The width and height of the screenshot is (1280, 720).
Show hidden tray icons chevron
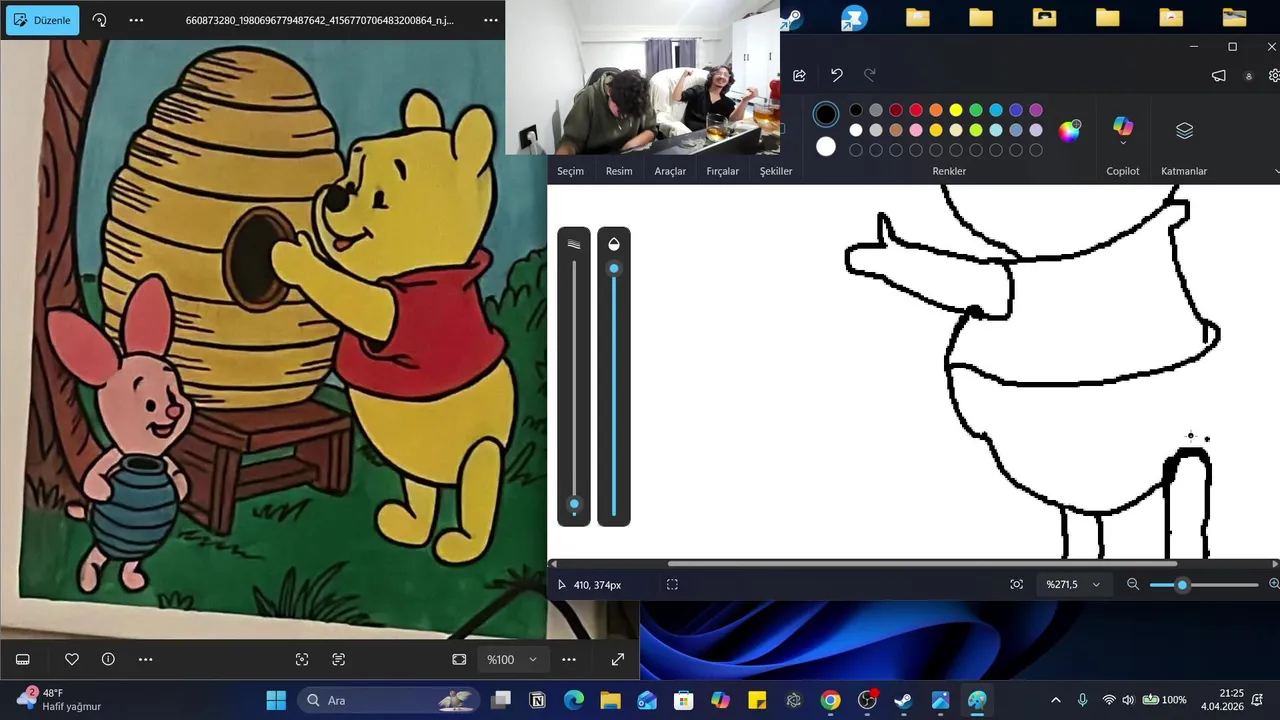(1055, 700)
